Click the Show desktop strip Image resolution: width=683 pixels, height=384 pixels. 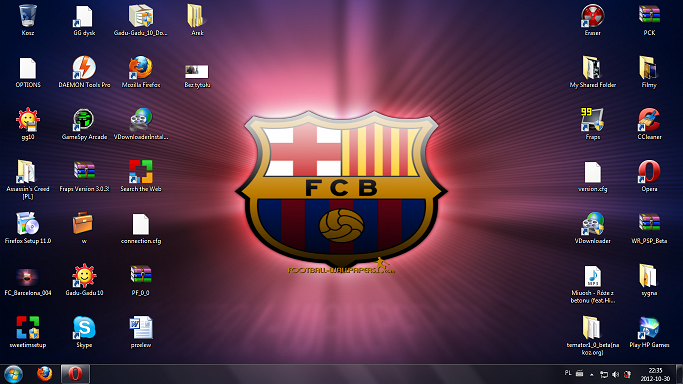(x=679, y=374)
